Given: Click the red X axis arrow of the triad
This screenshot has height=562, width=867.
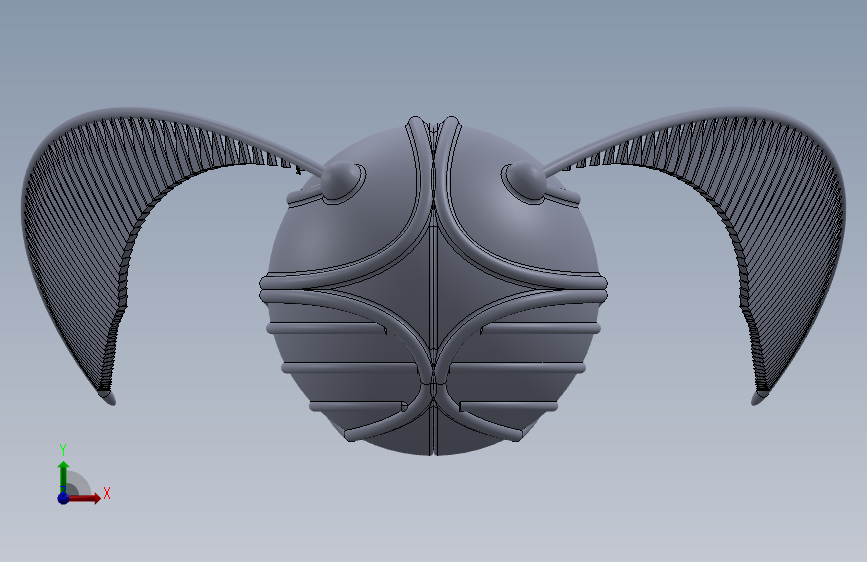Looking at the screenshot, I should [84, 498].
